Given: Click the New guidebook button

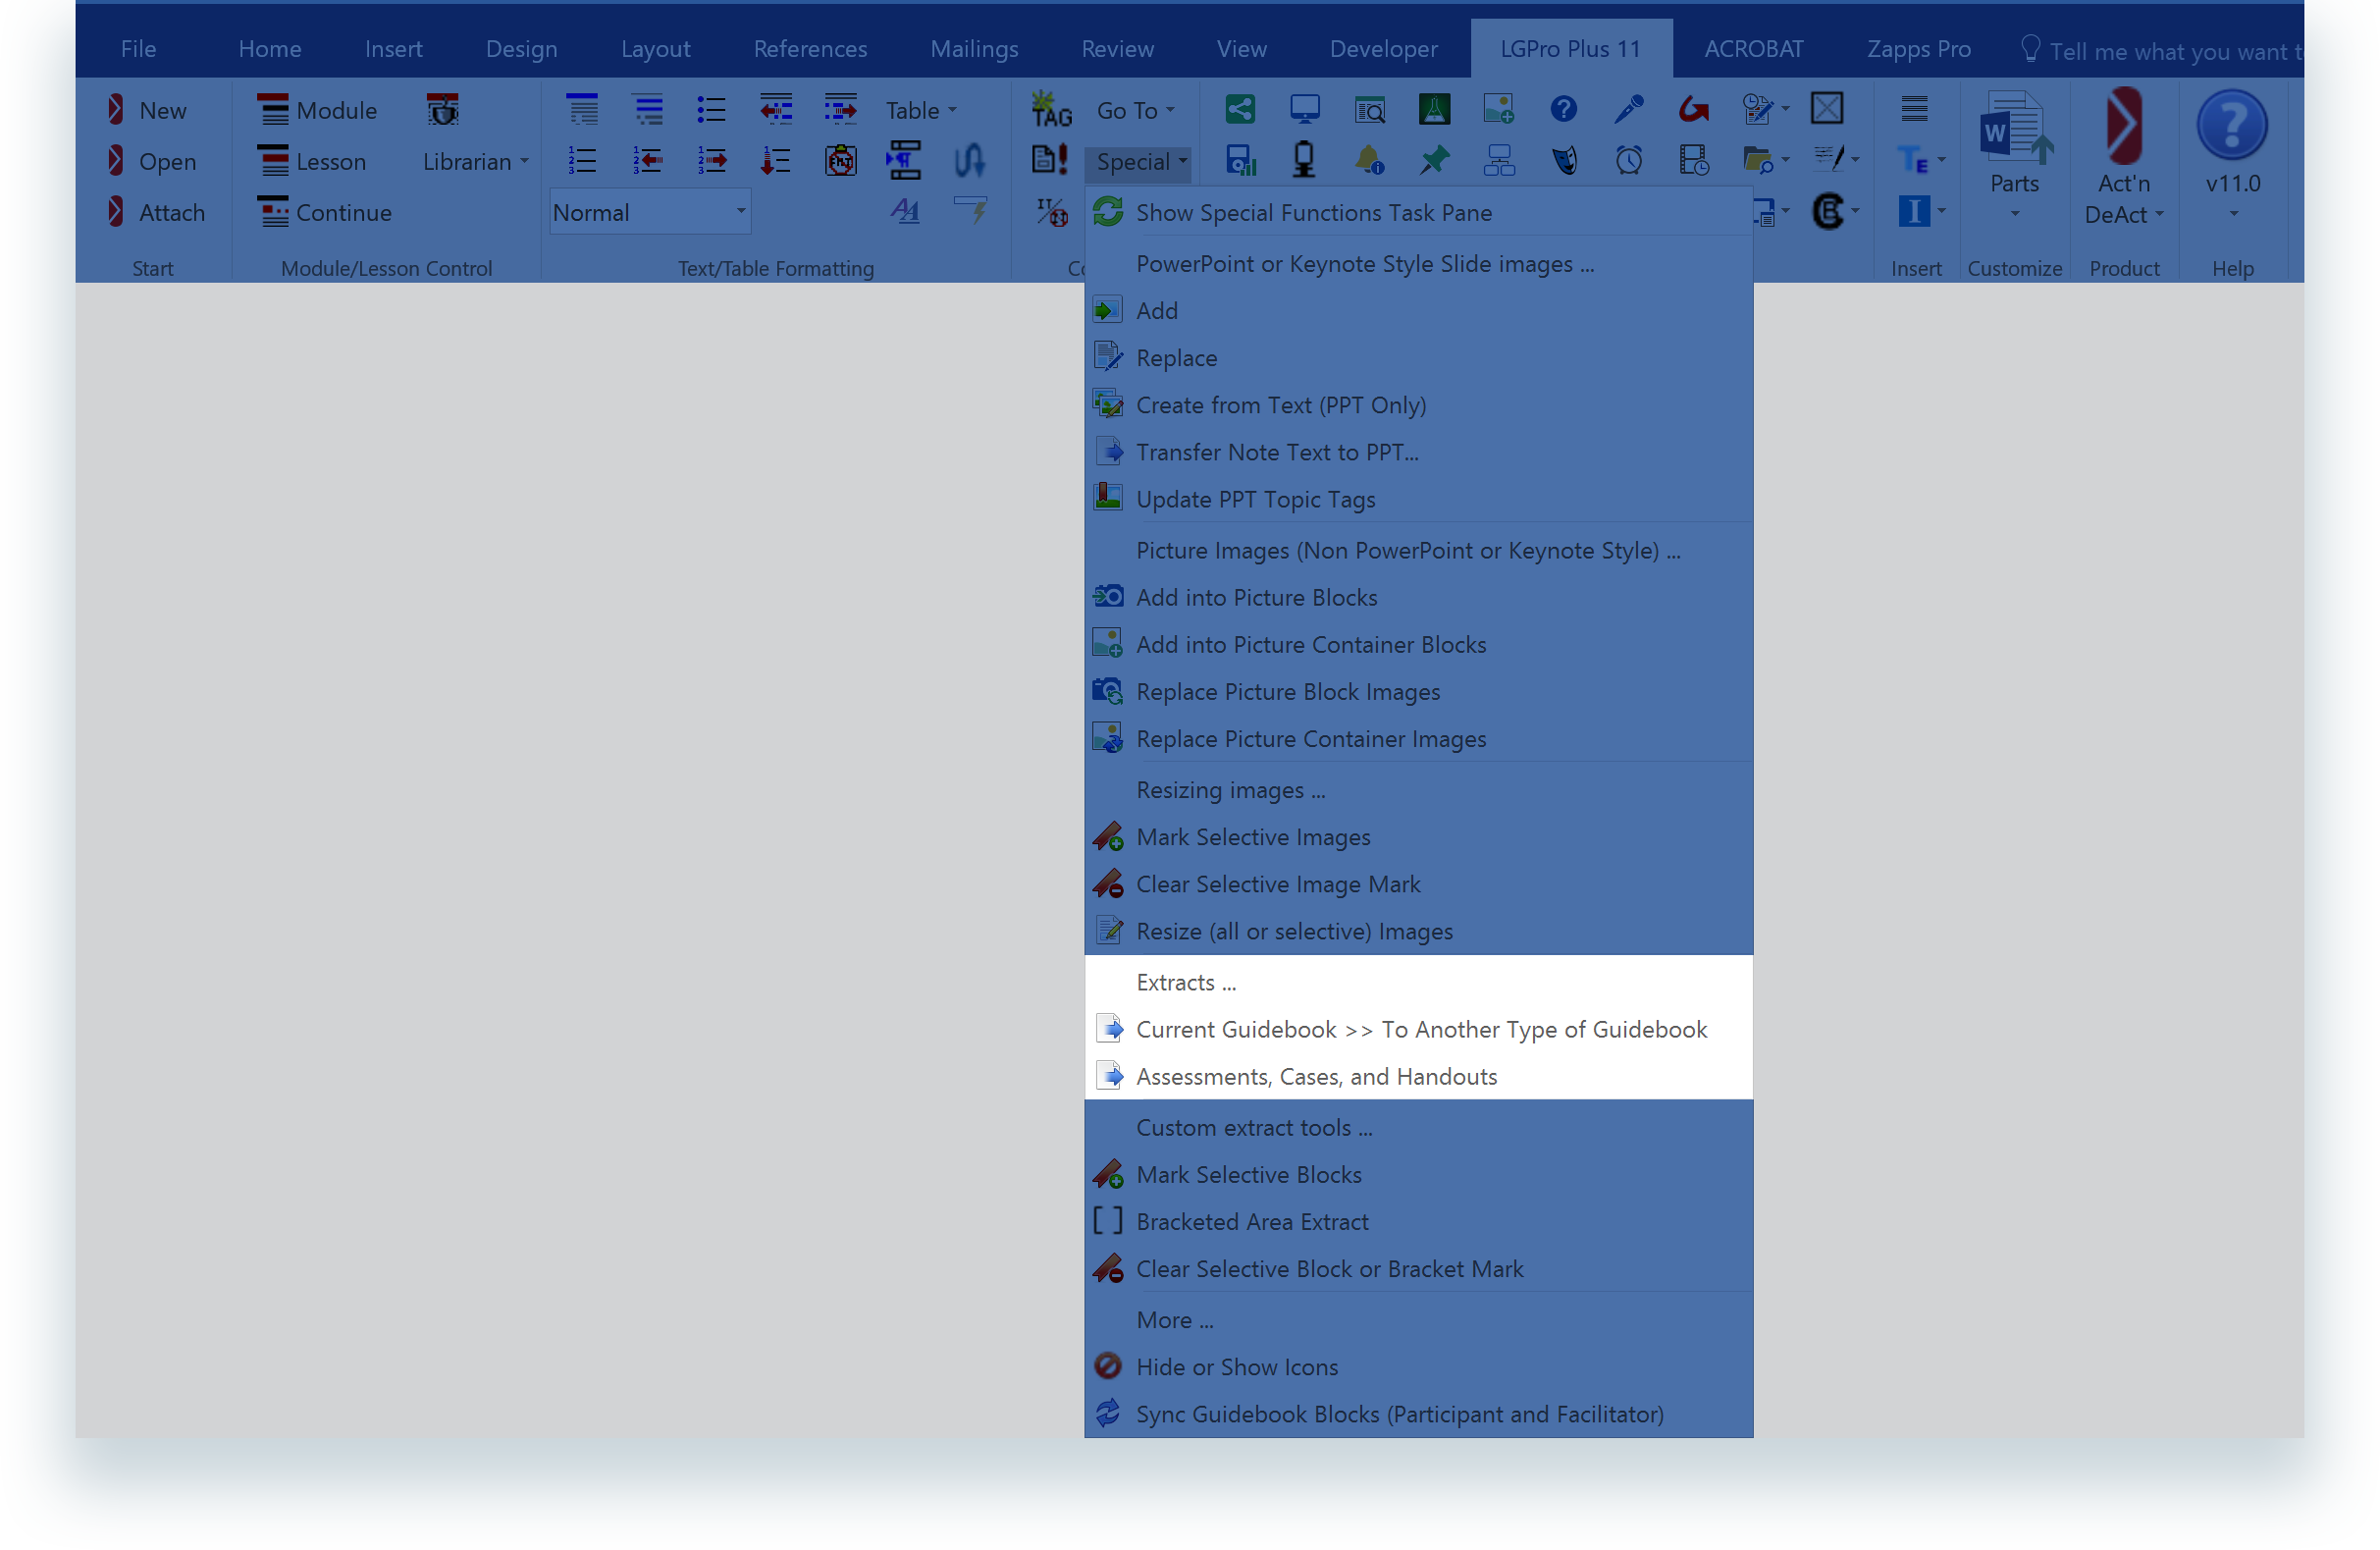Looking at the screenshot, I should click(x=146, y=110).
